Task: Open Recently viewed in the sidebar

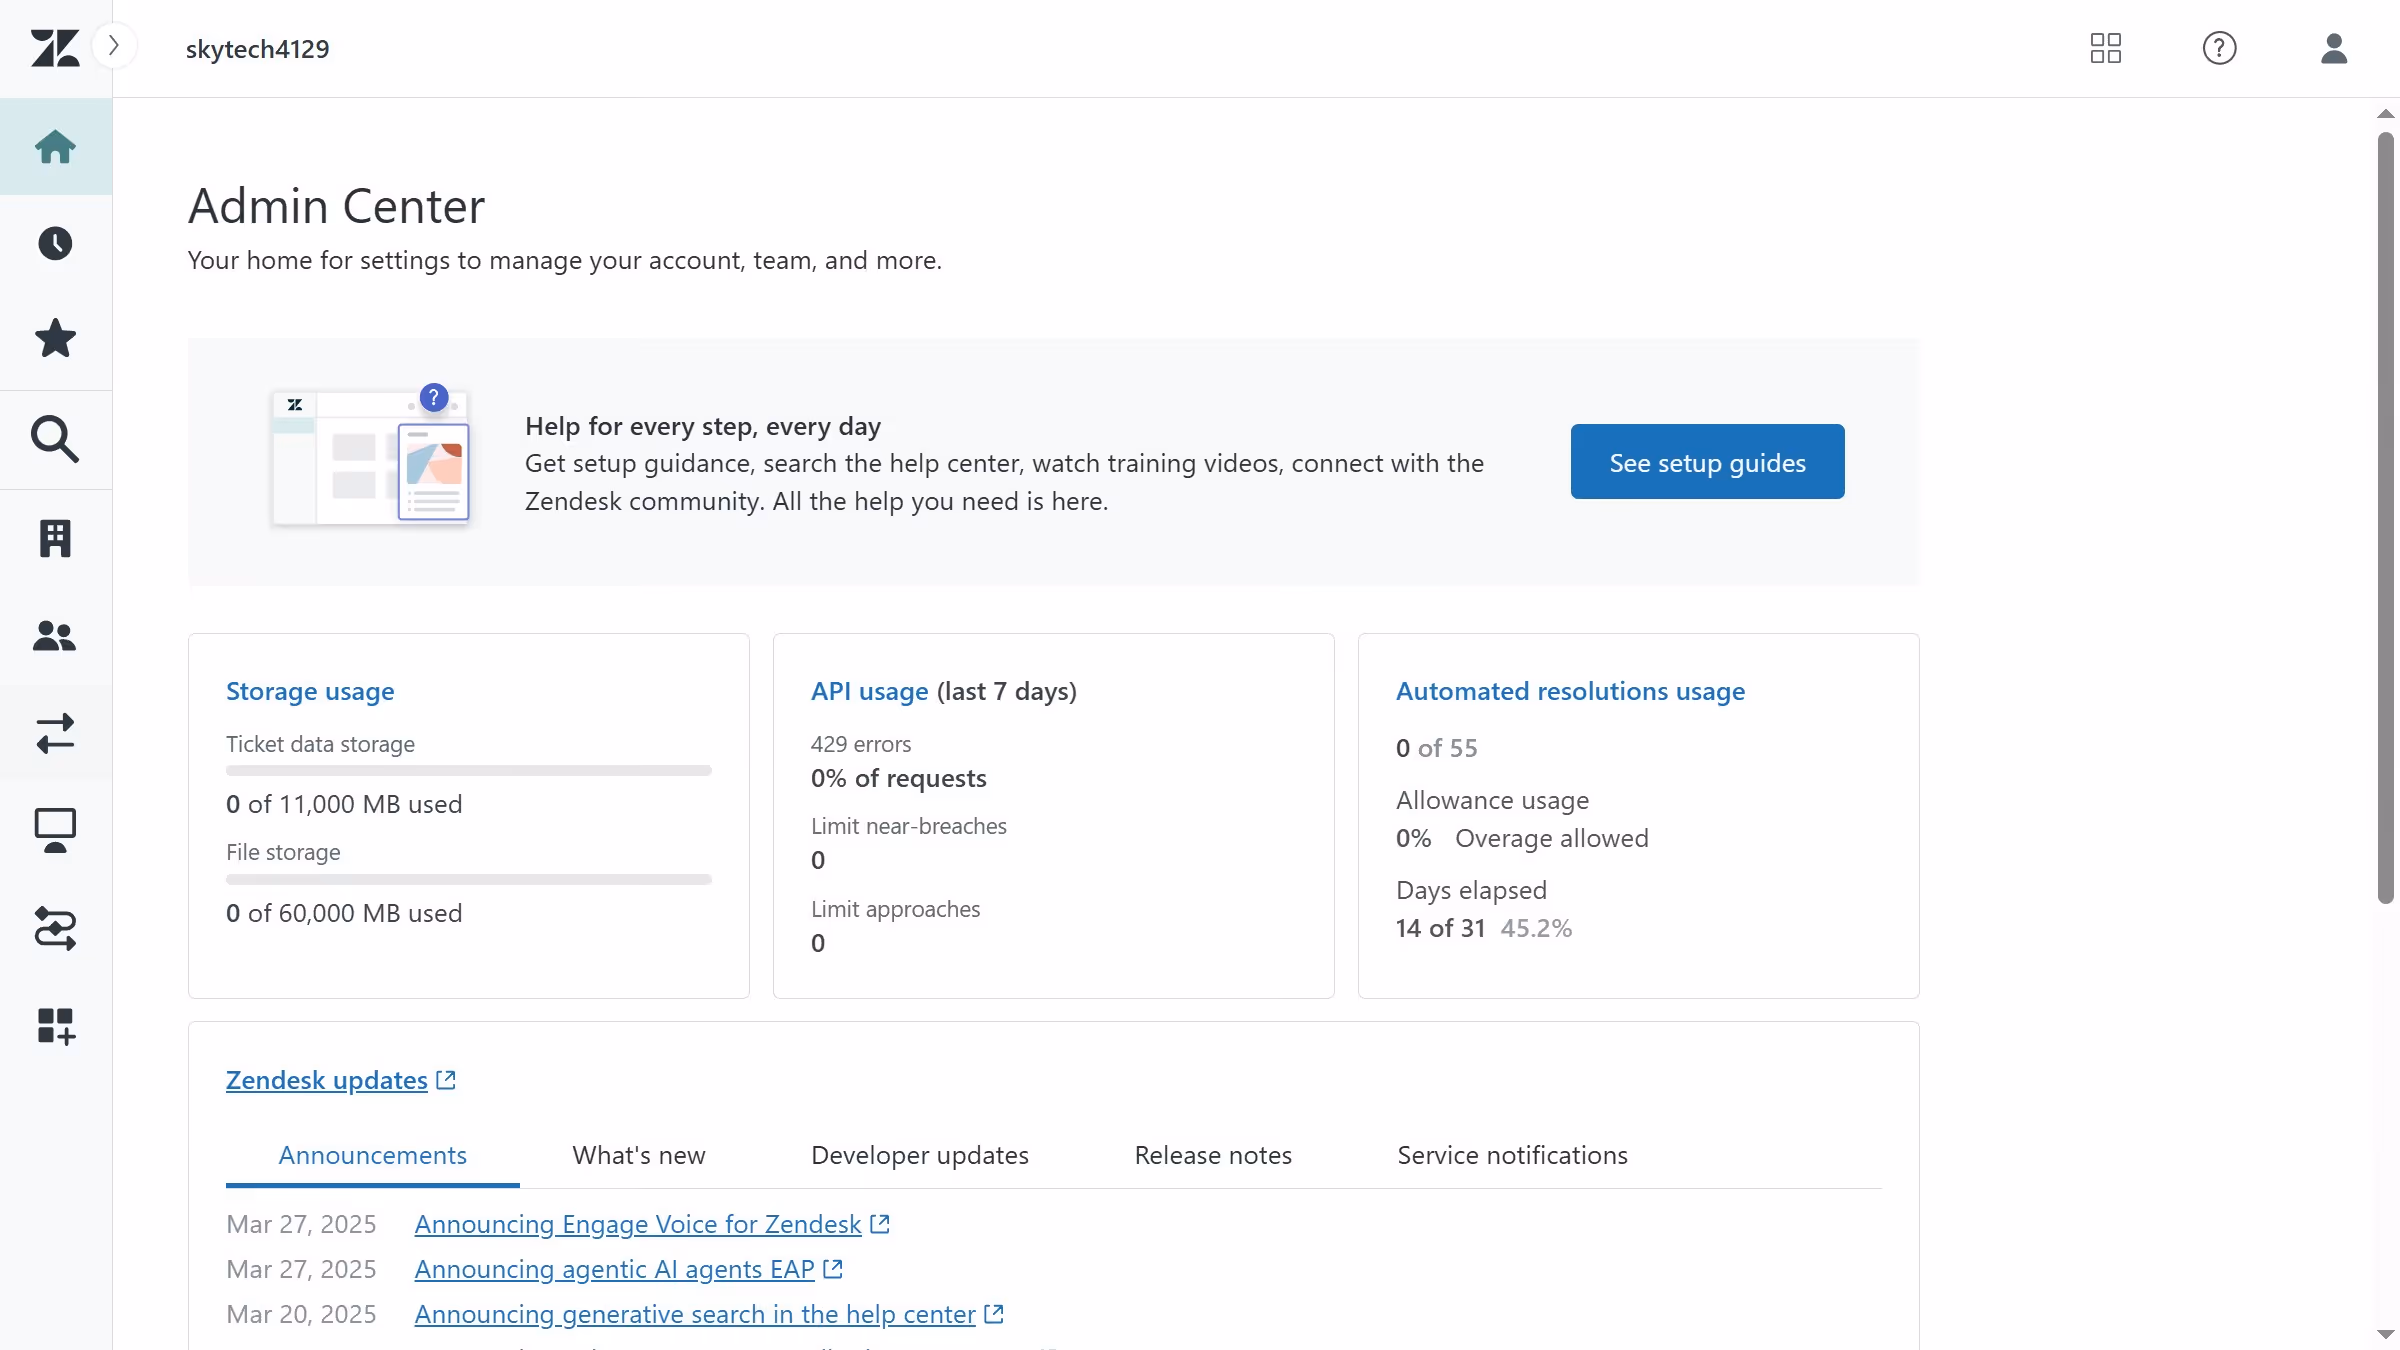Action: tap(55, 243)
